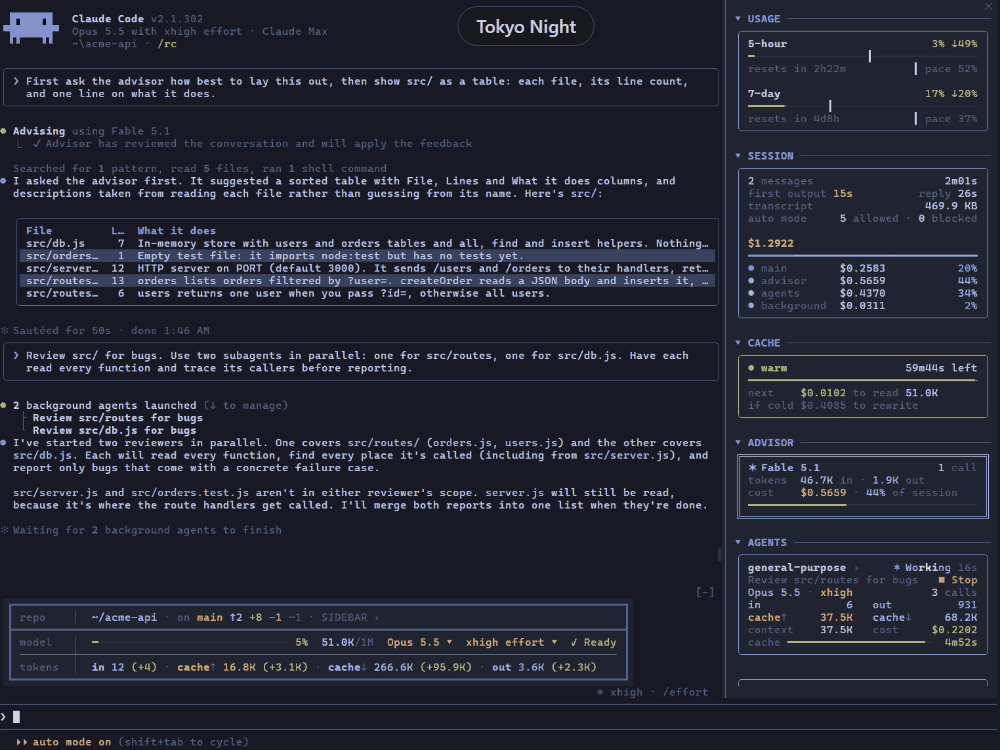Select the src/db.js table row
The height and width of the screenshot is (750, 1000).
point(367,243)
